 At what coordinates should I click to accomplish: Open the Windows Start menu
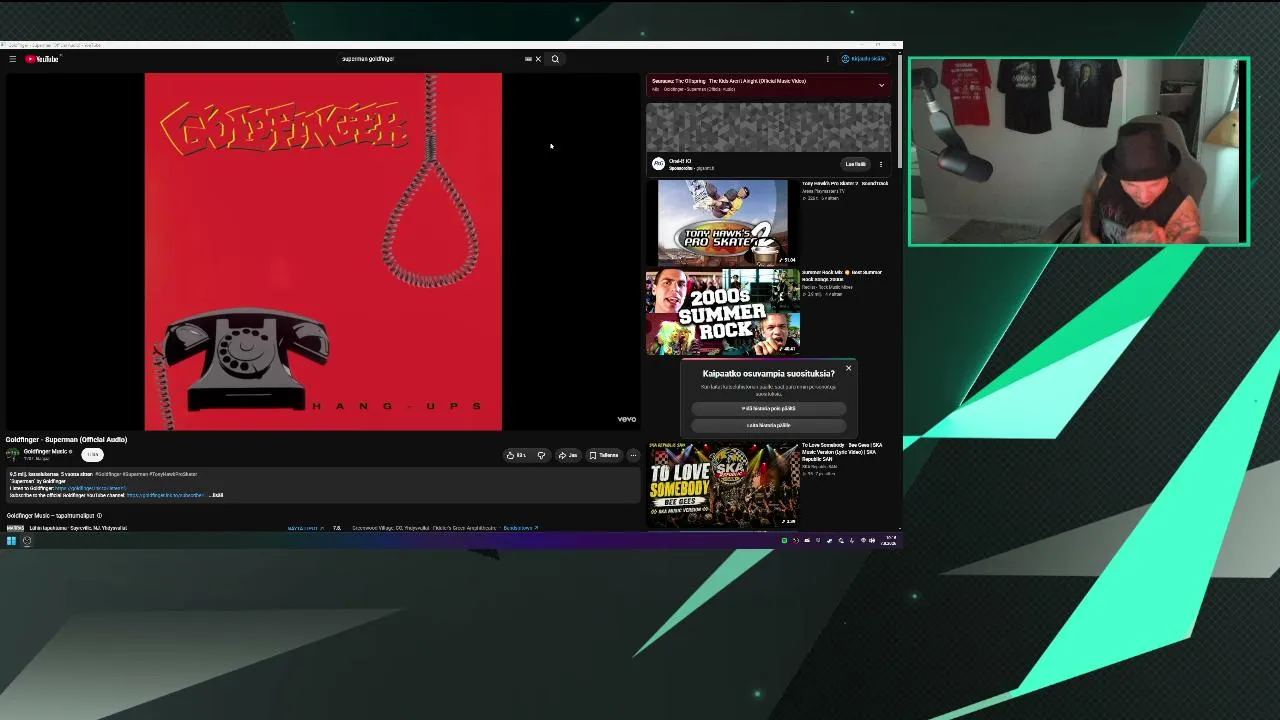click(x=11, y=541)
